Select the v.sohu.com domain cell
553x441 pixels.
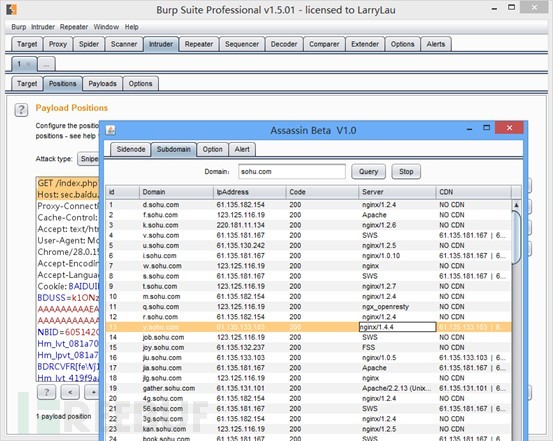[176, 235]
